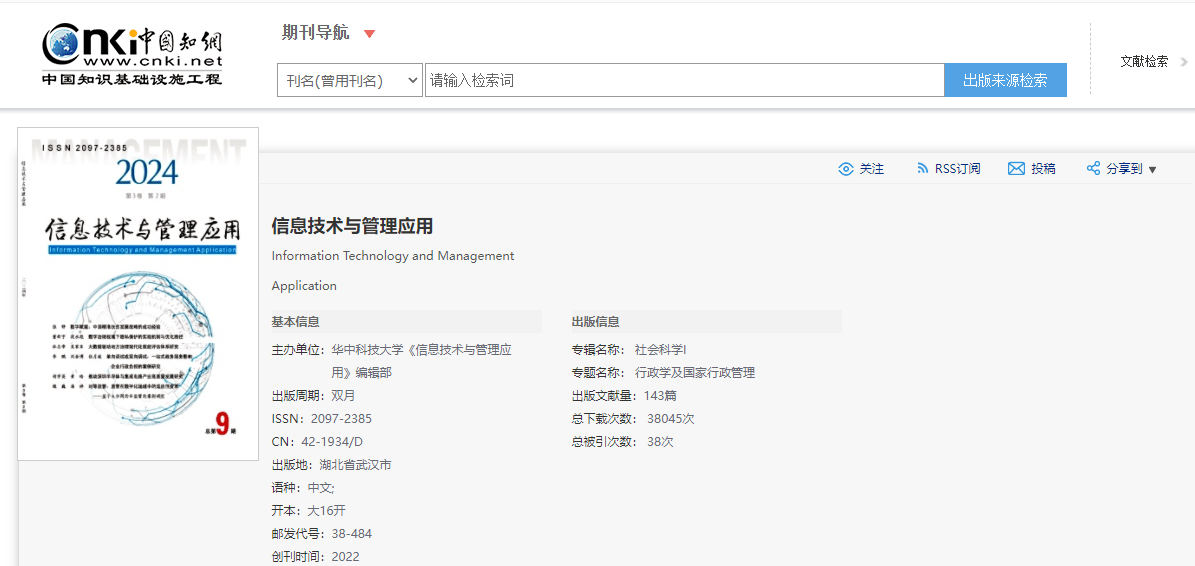Select the 出版地 value 湖北省武汉市
The width and height of the screenshot is (1195, 566).
[355, 465]
